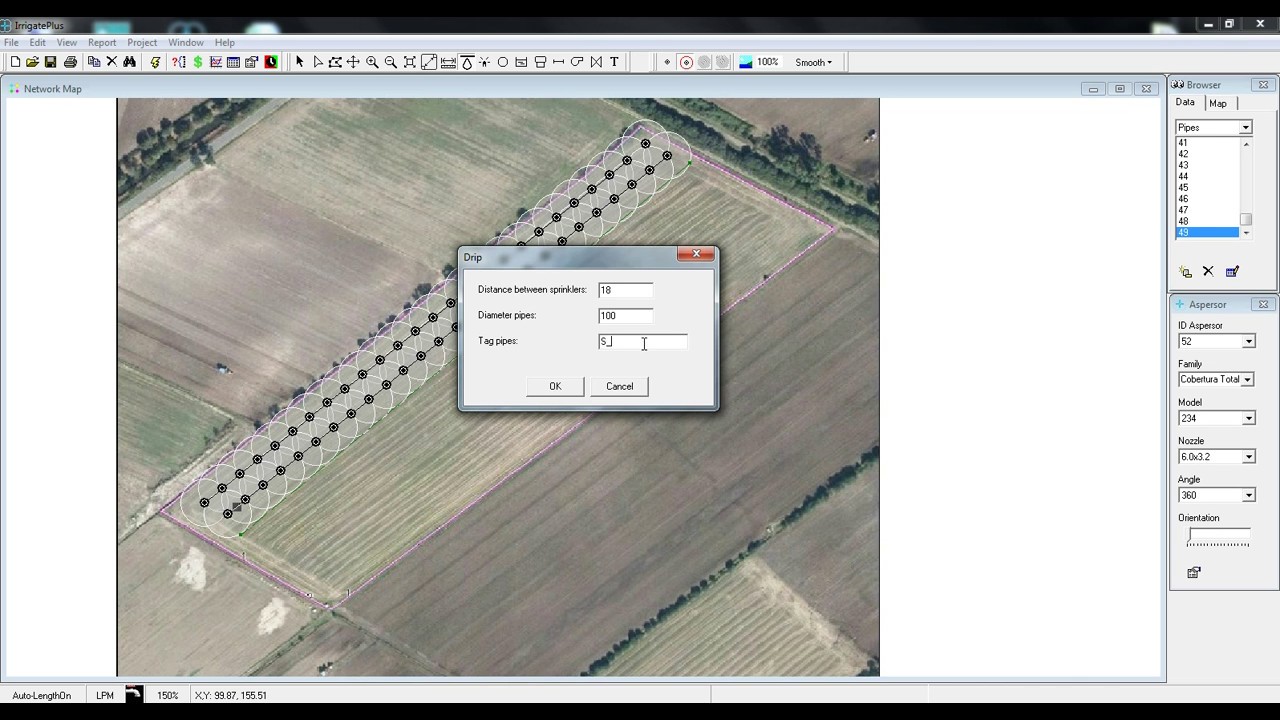Select pipe 41 in Browser list
Image resolution: width=1280 pixels, height=720 pixels.
click(1207, 143)
